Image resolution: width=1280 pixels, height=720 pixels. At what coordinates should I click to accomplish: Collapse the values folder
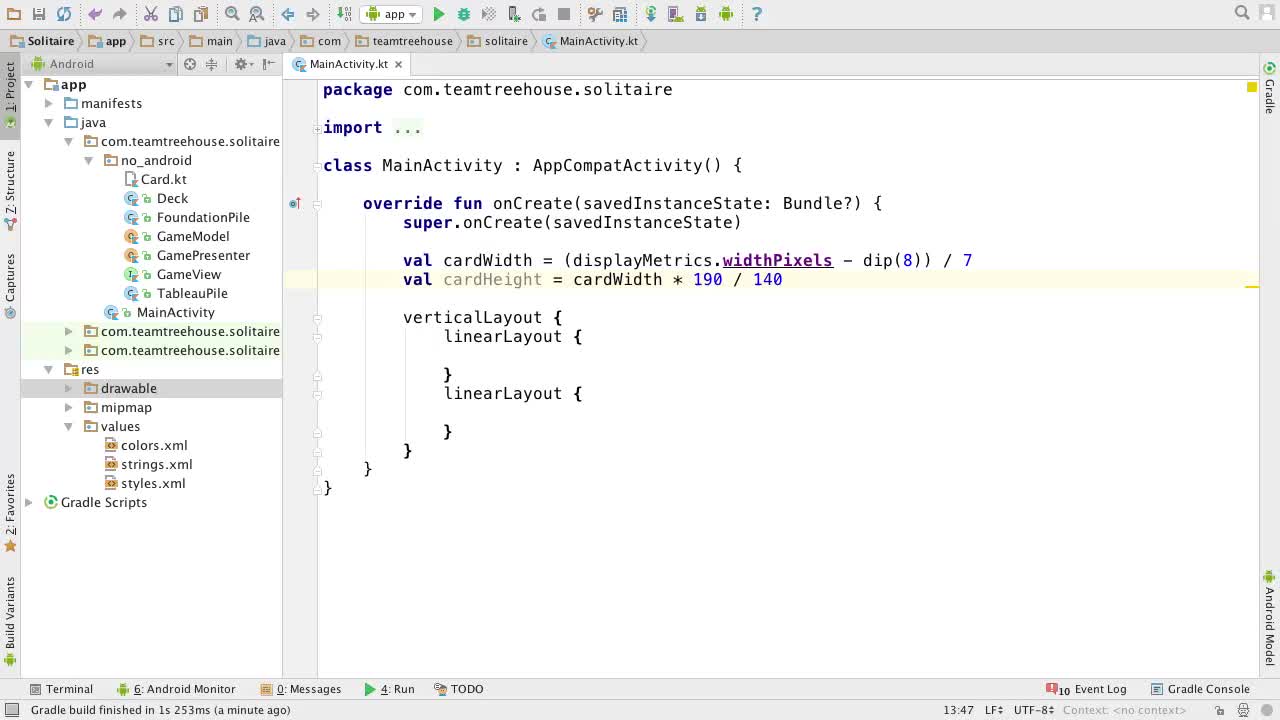[68, 426]
